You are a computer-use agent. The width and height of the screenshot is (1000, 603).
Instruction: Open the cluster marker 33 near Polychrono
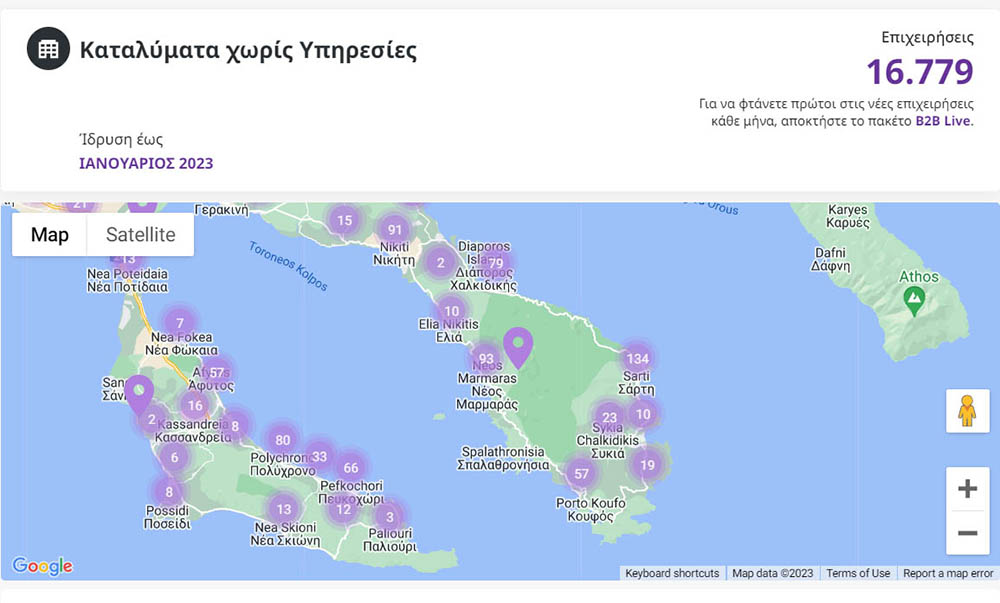pyautogui.click(x=320, y=456)
